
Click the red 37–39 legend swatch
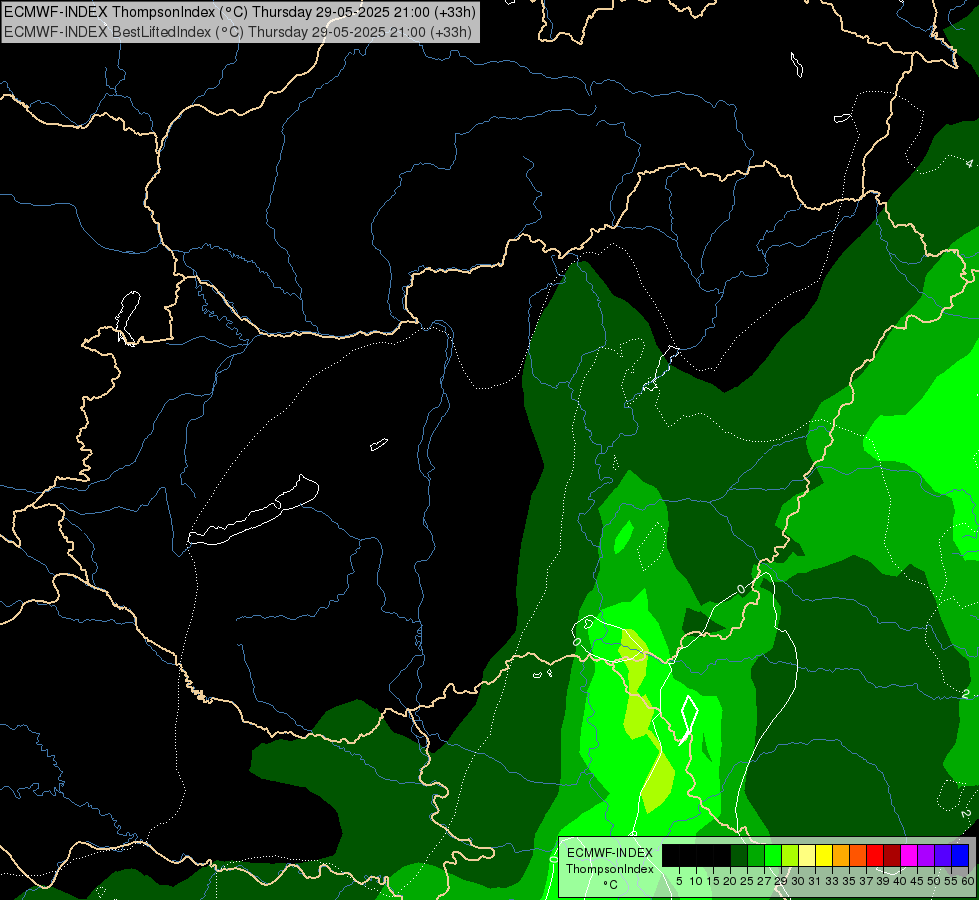coord(875,855)
